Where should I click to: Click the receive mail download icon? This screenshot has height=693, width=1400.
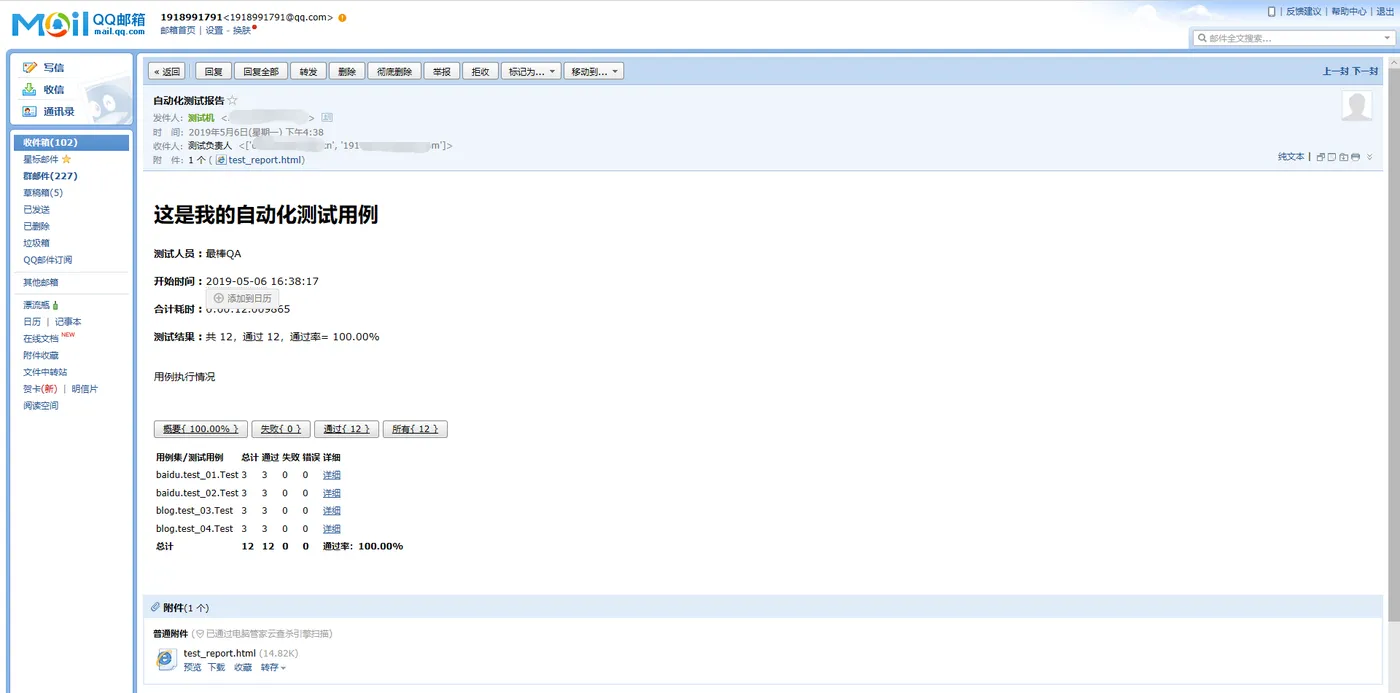(x=30, y=89)
